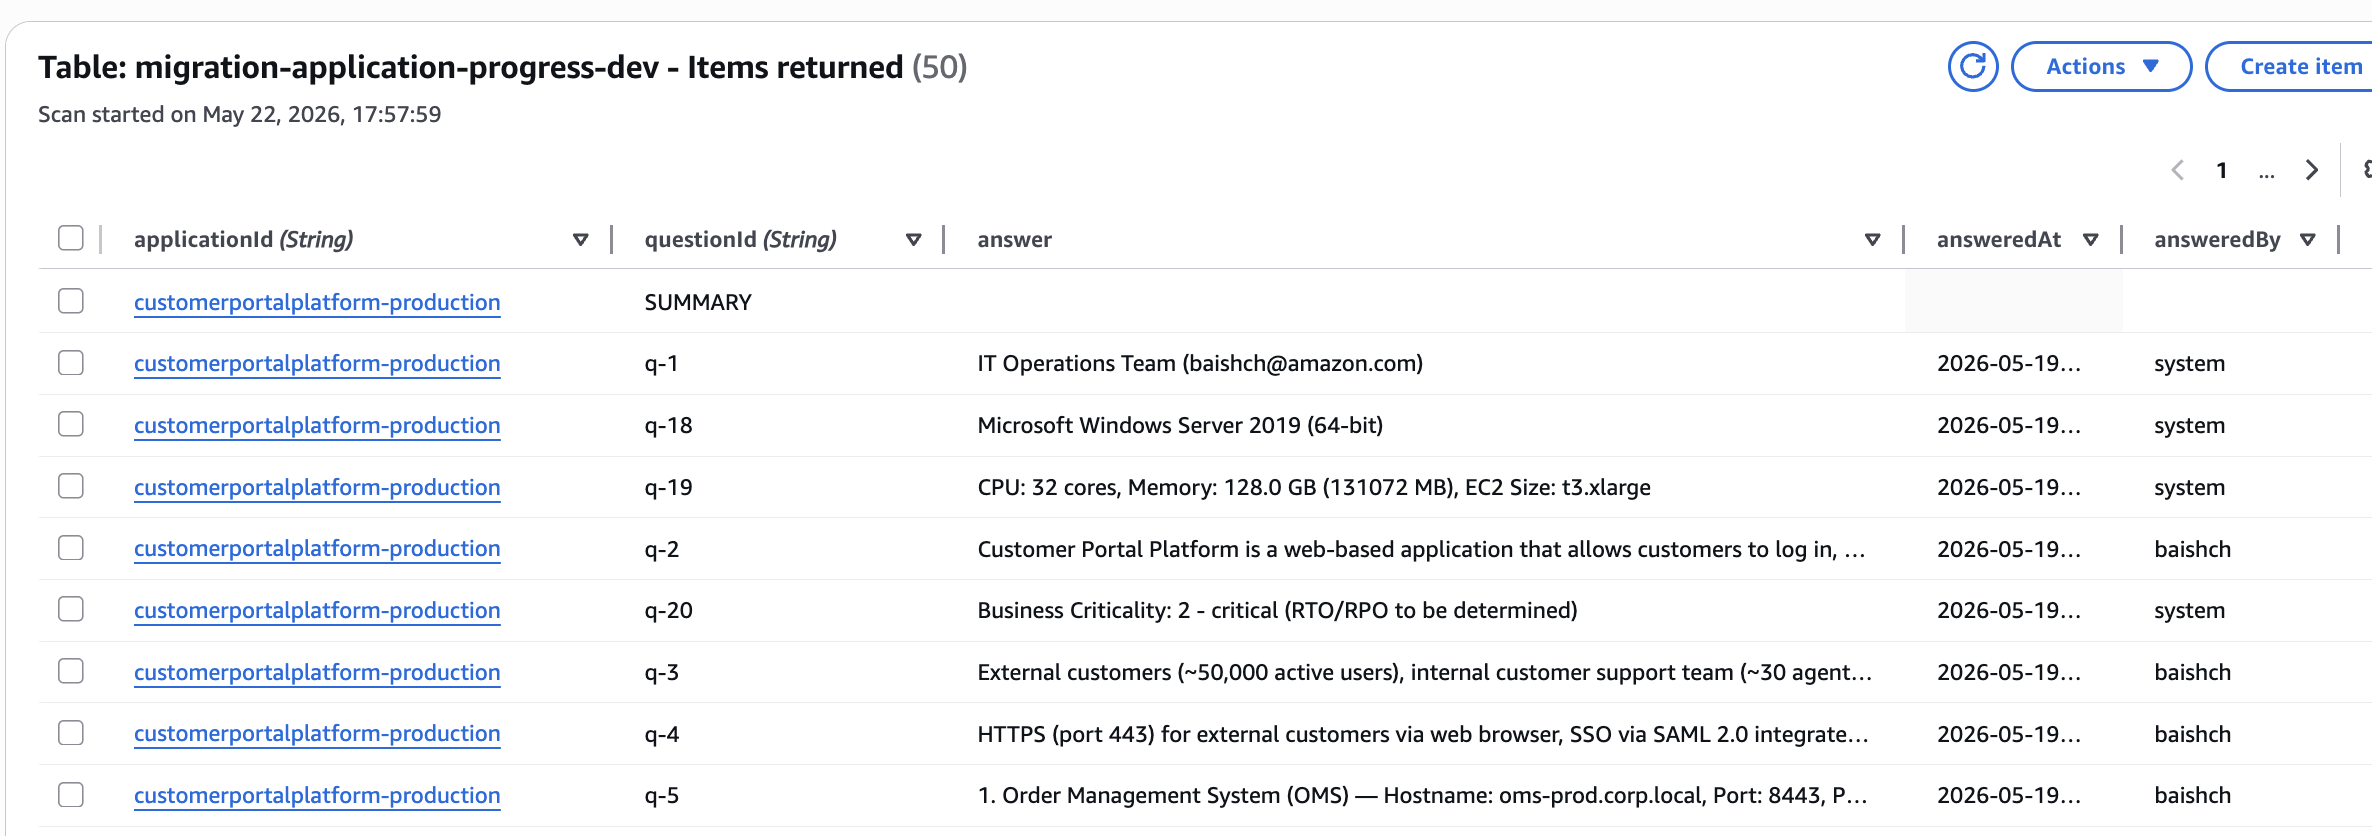Check the SUMMARY row checkbox
The height and width of the screenshot is (836, 2372).
click(71, 301)
